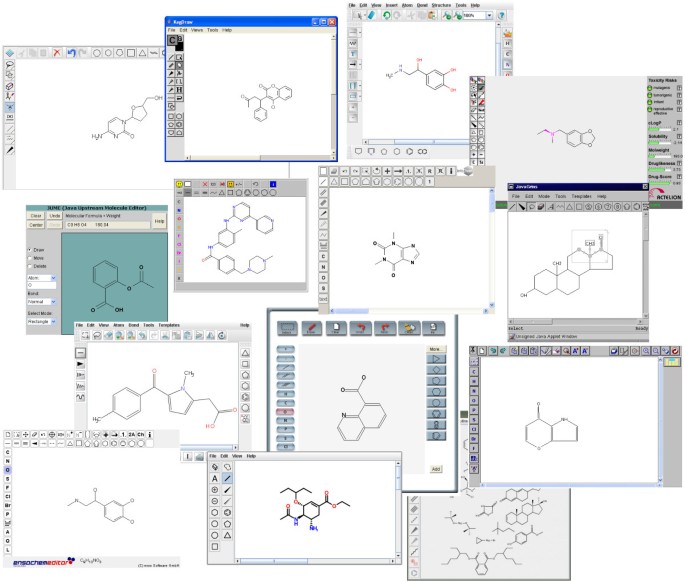Open Structure menu in Marvin window
The image size is (685, 582).
(x=441, y=5)
